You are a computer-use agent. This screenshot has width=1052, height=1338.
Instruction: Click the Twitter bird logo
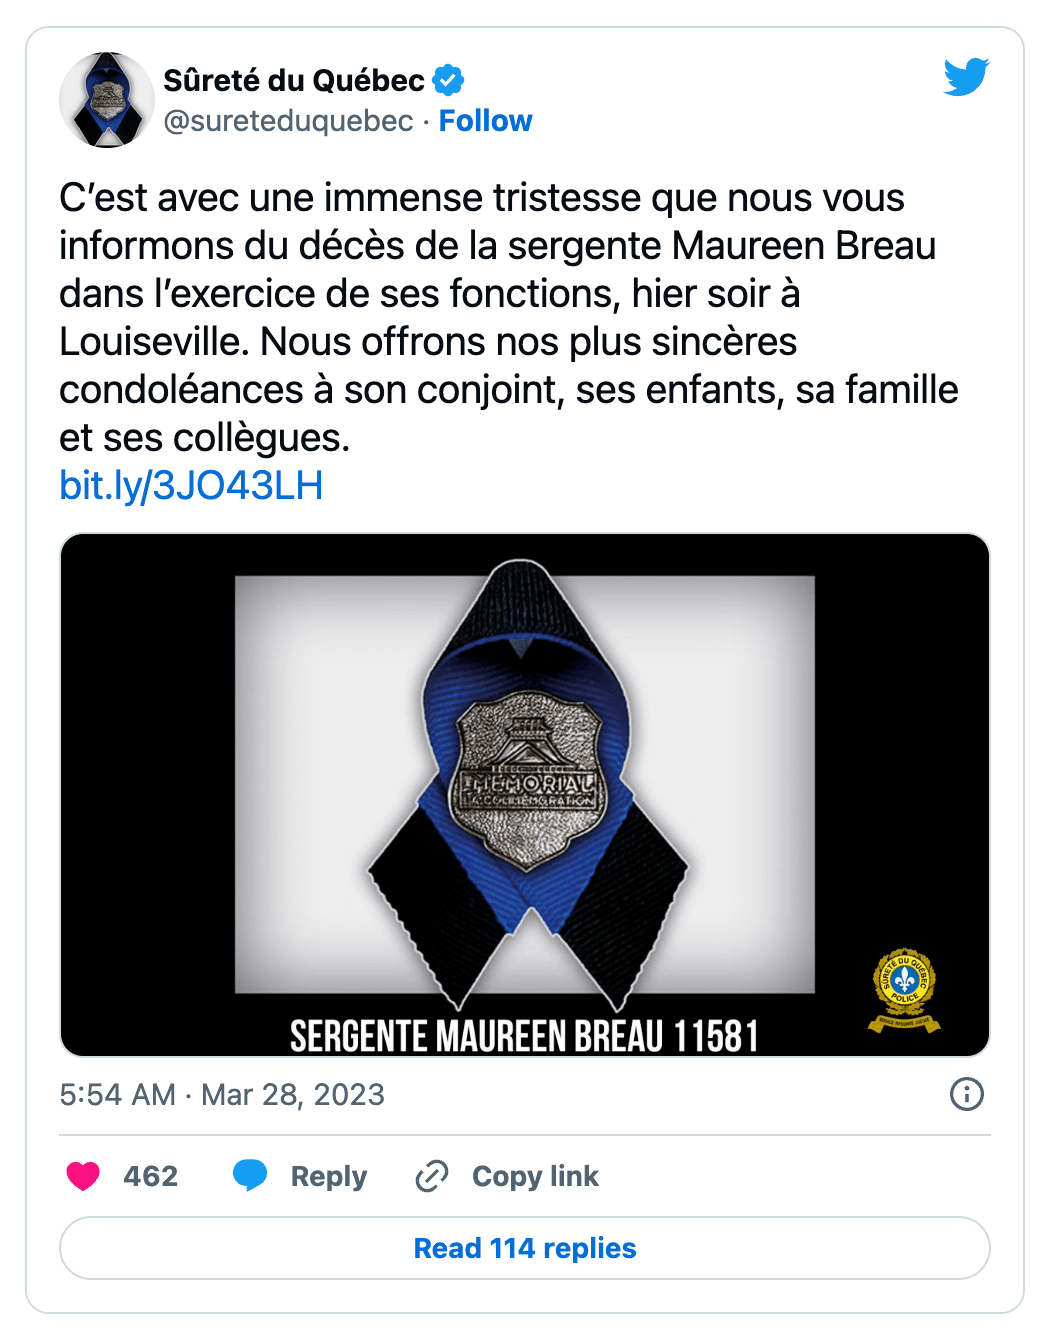point(966,77)
